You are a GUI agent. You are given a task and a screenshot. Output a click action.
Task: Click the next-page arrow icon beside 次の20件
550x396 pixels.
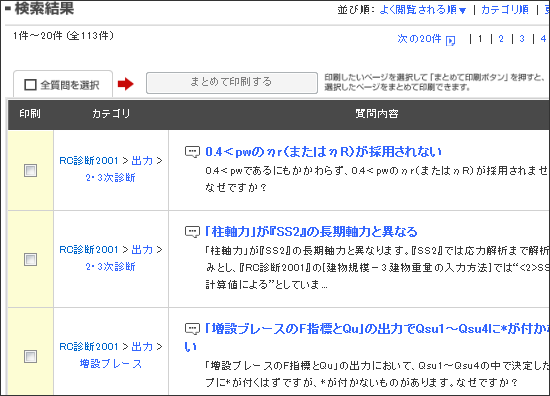(450, 41)
